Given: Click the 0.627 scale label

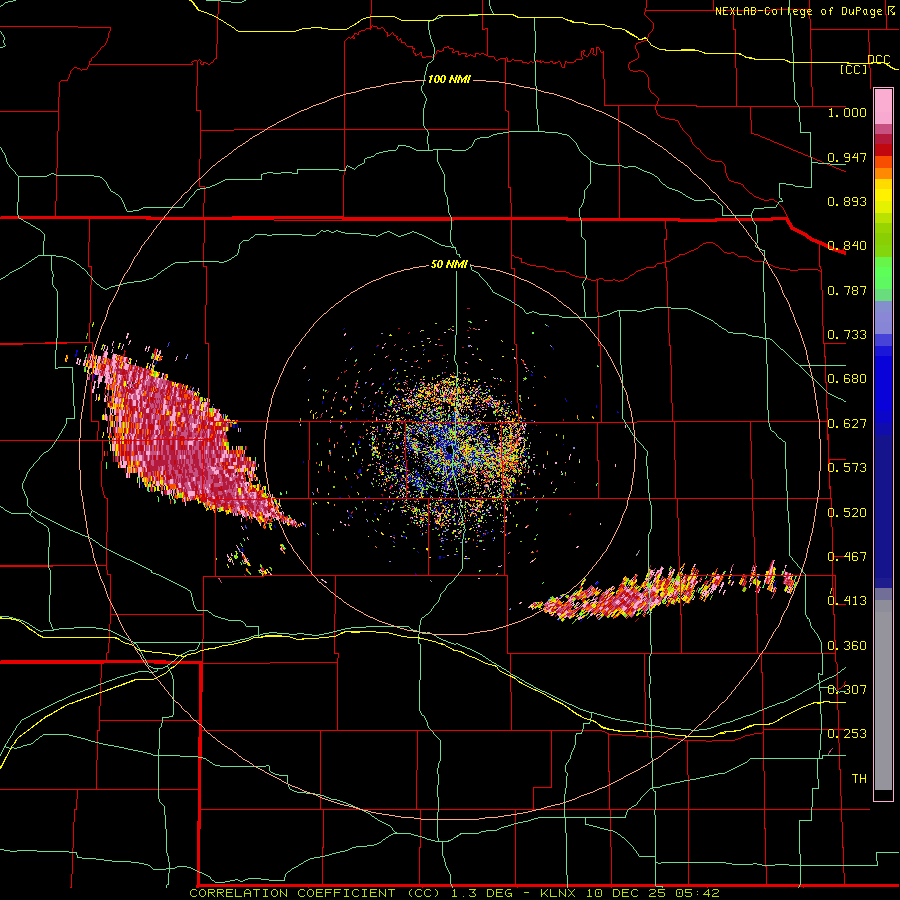Looking at the screenshot, I should click(847, 424).
